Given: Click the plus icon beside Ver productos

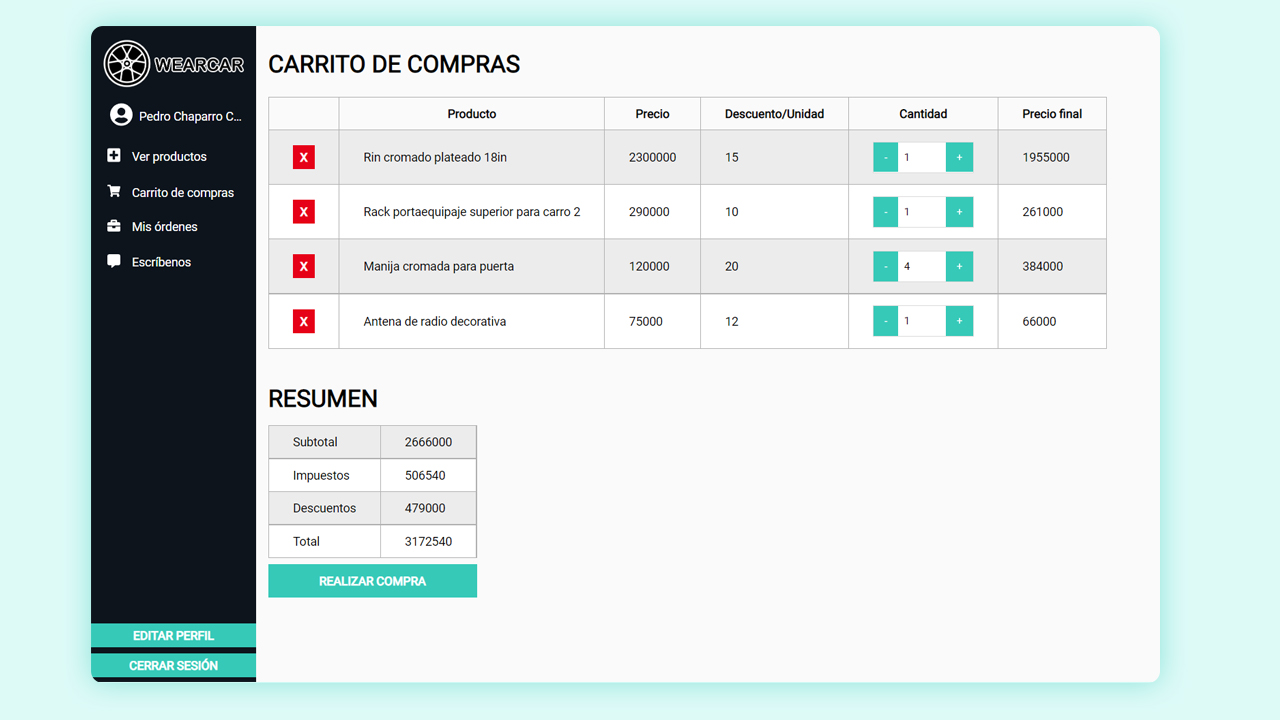Looking at the screenshot, I should pos(114,156).
